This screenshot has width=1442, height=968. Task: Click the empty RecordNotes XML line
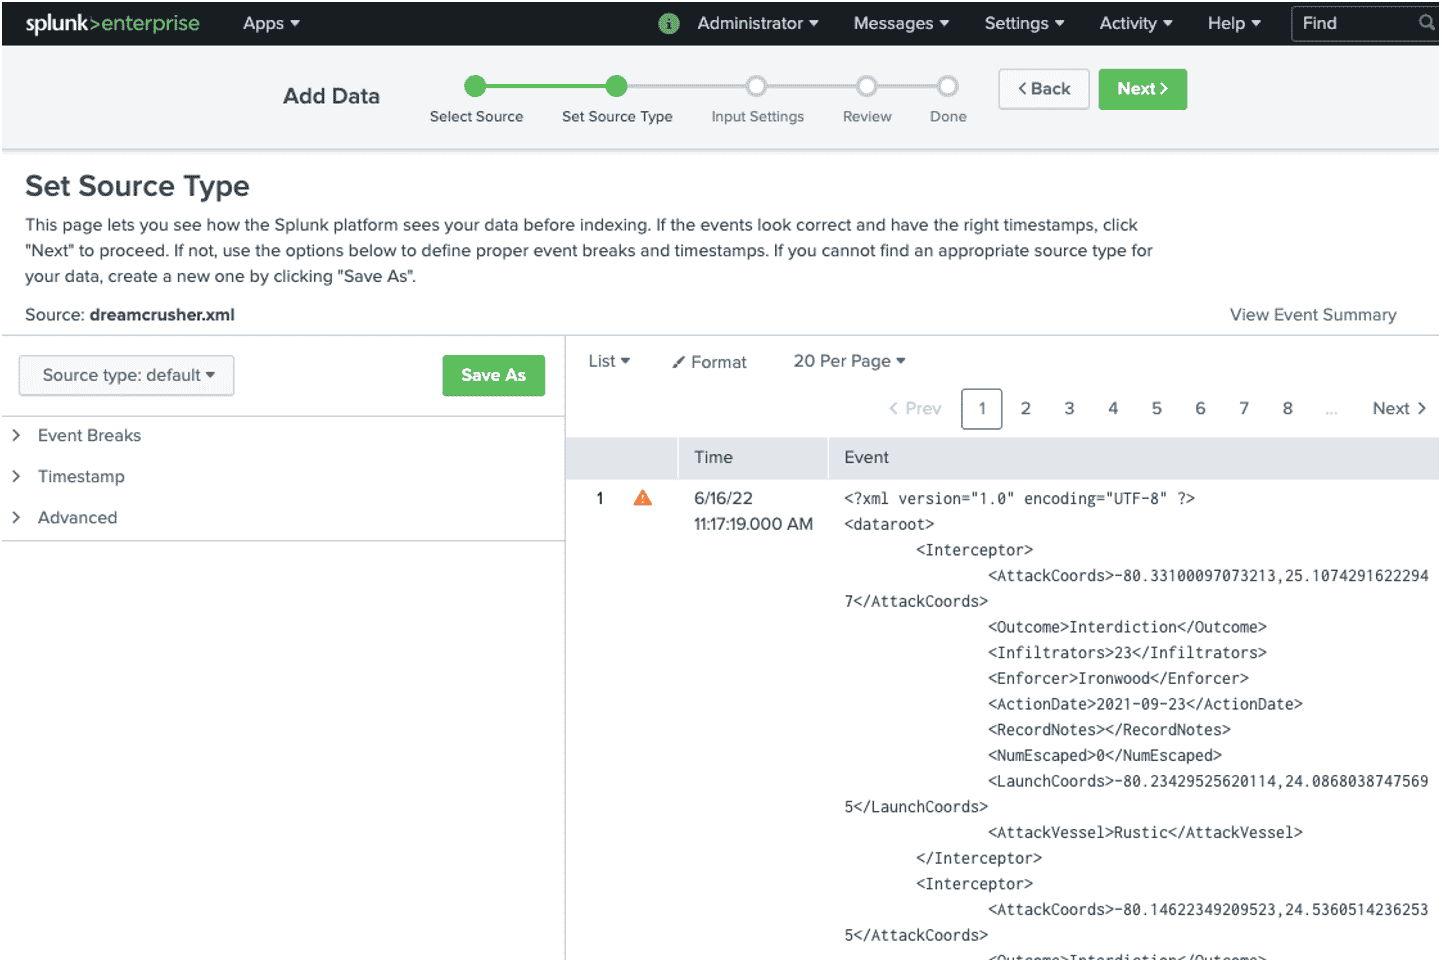pos(1109,730)
